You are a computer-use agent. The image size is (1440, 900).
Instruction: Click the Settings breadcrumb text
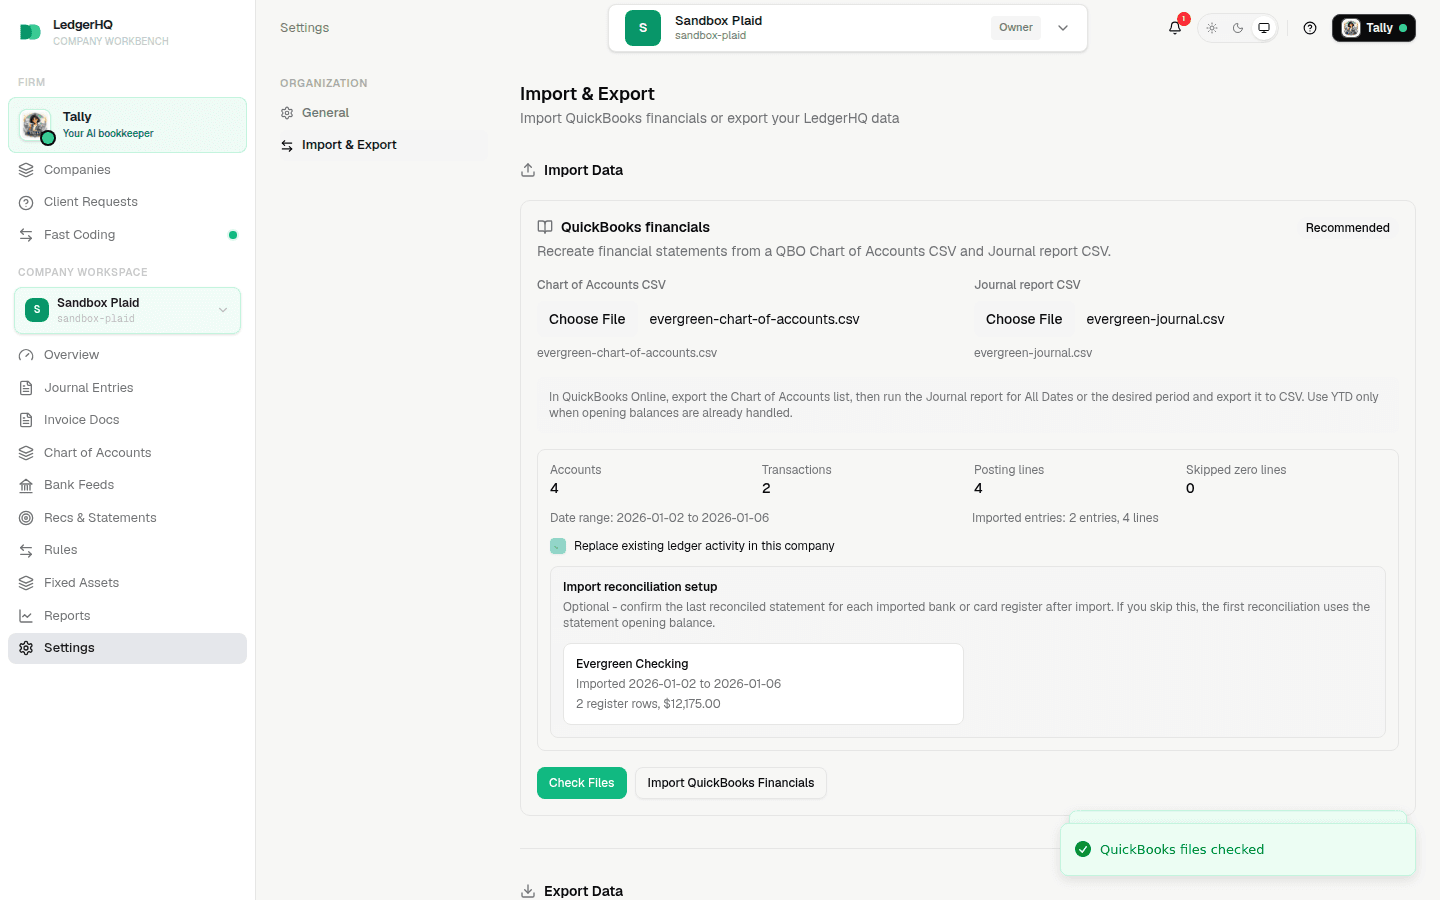304,28
